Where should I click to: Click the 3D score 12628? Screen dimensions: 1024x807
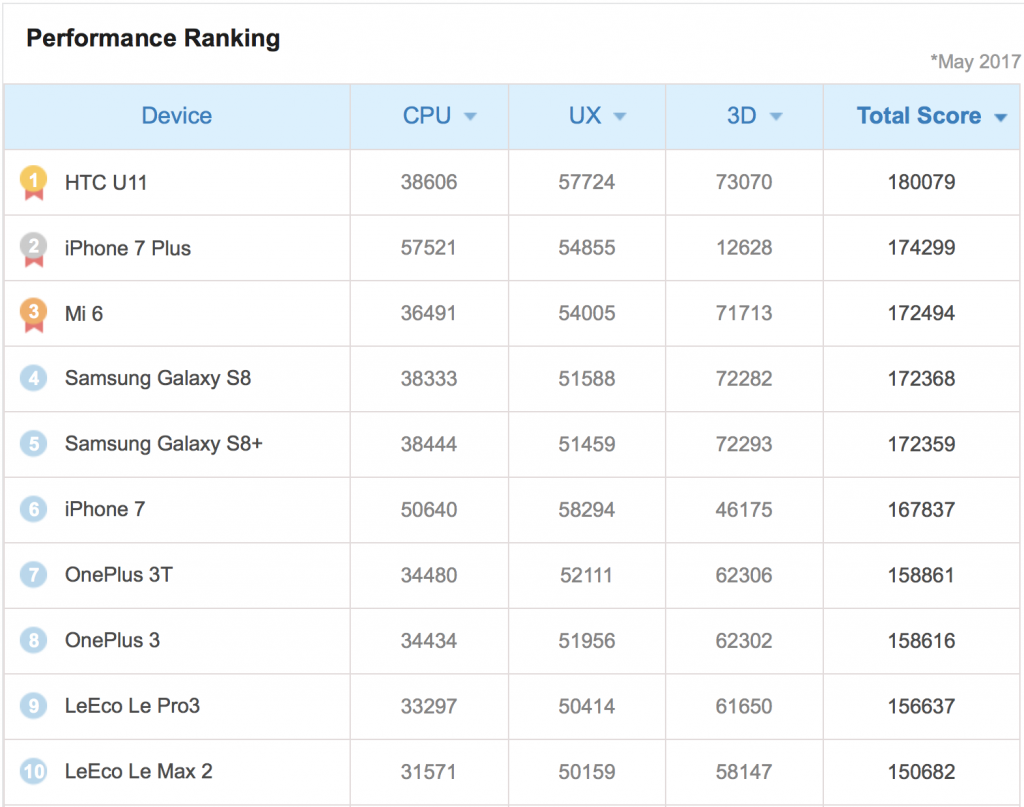744,247
